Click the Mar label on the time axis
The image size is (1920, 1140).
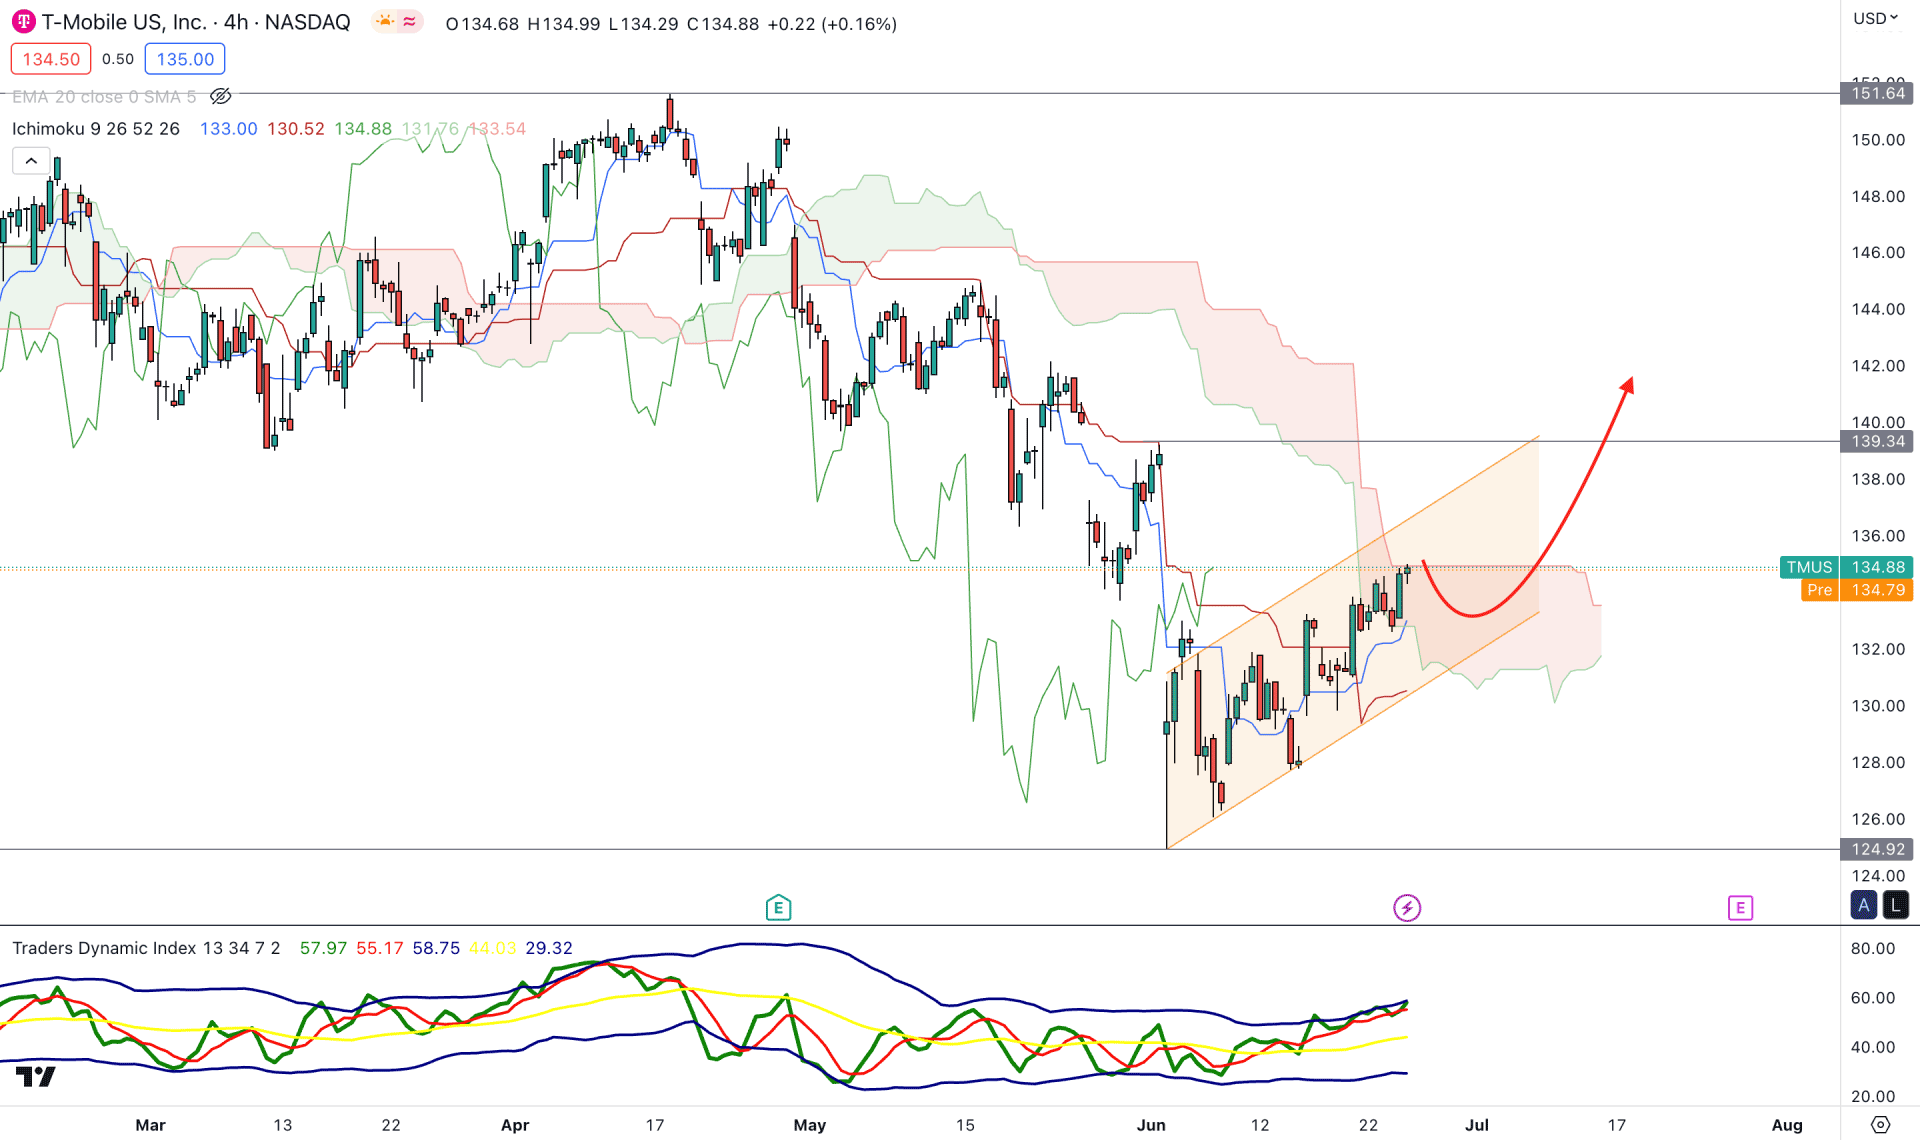[x=150, y=1125]
